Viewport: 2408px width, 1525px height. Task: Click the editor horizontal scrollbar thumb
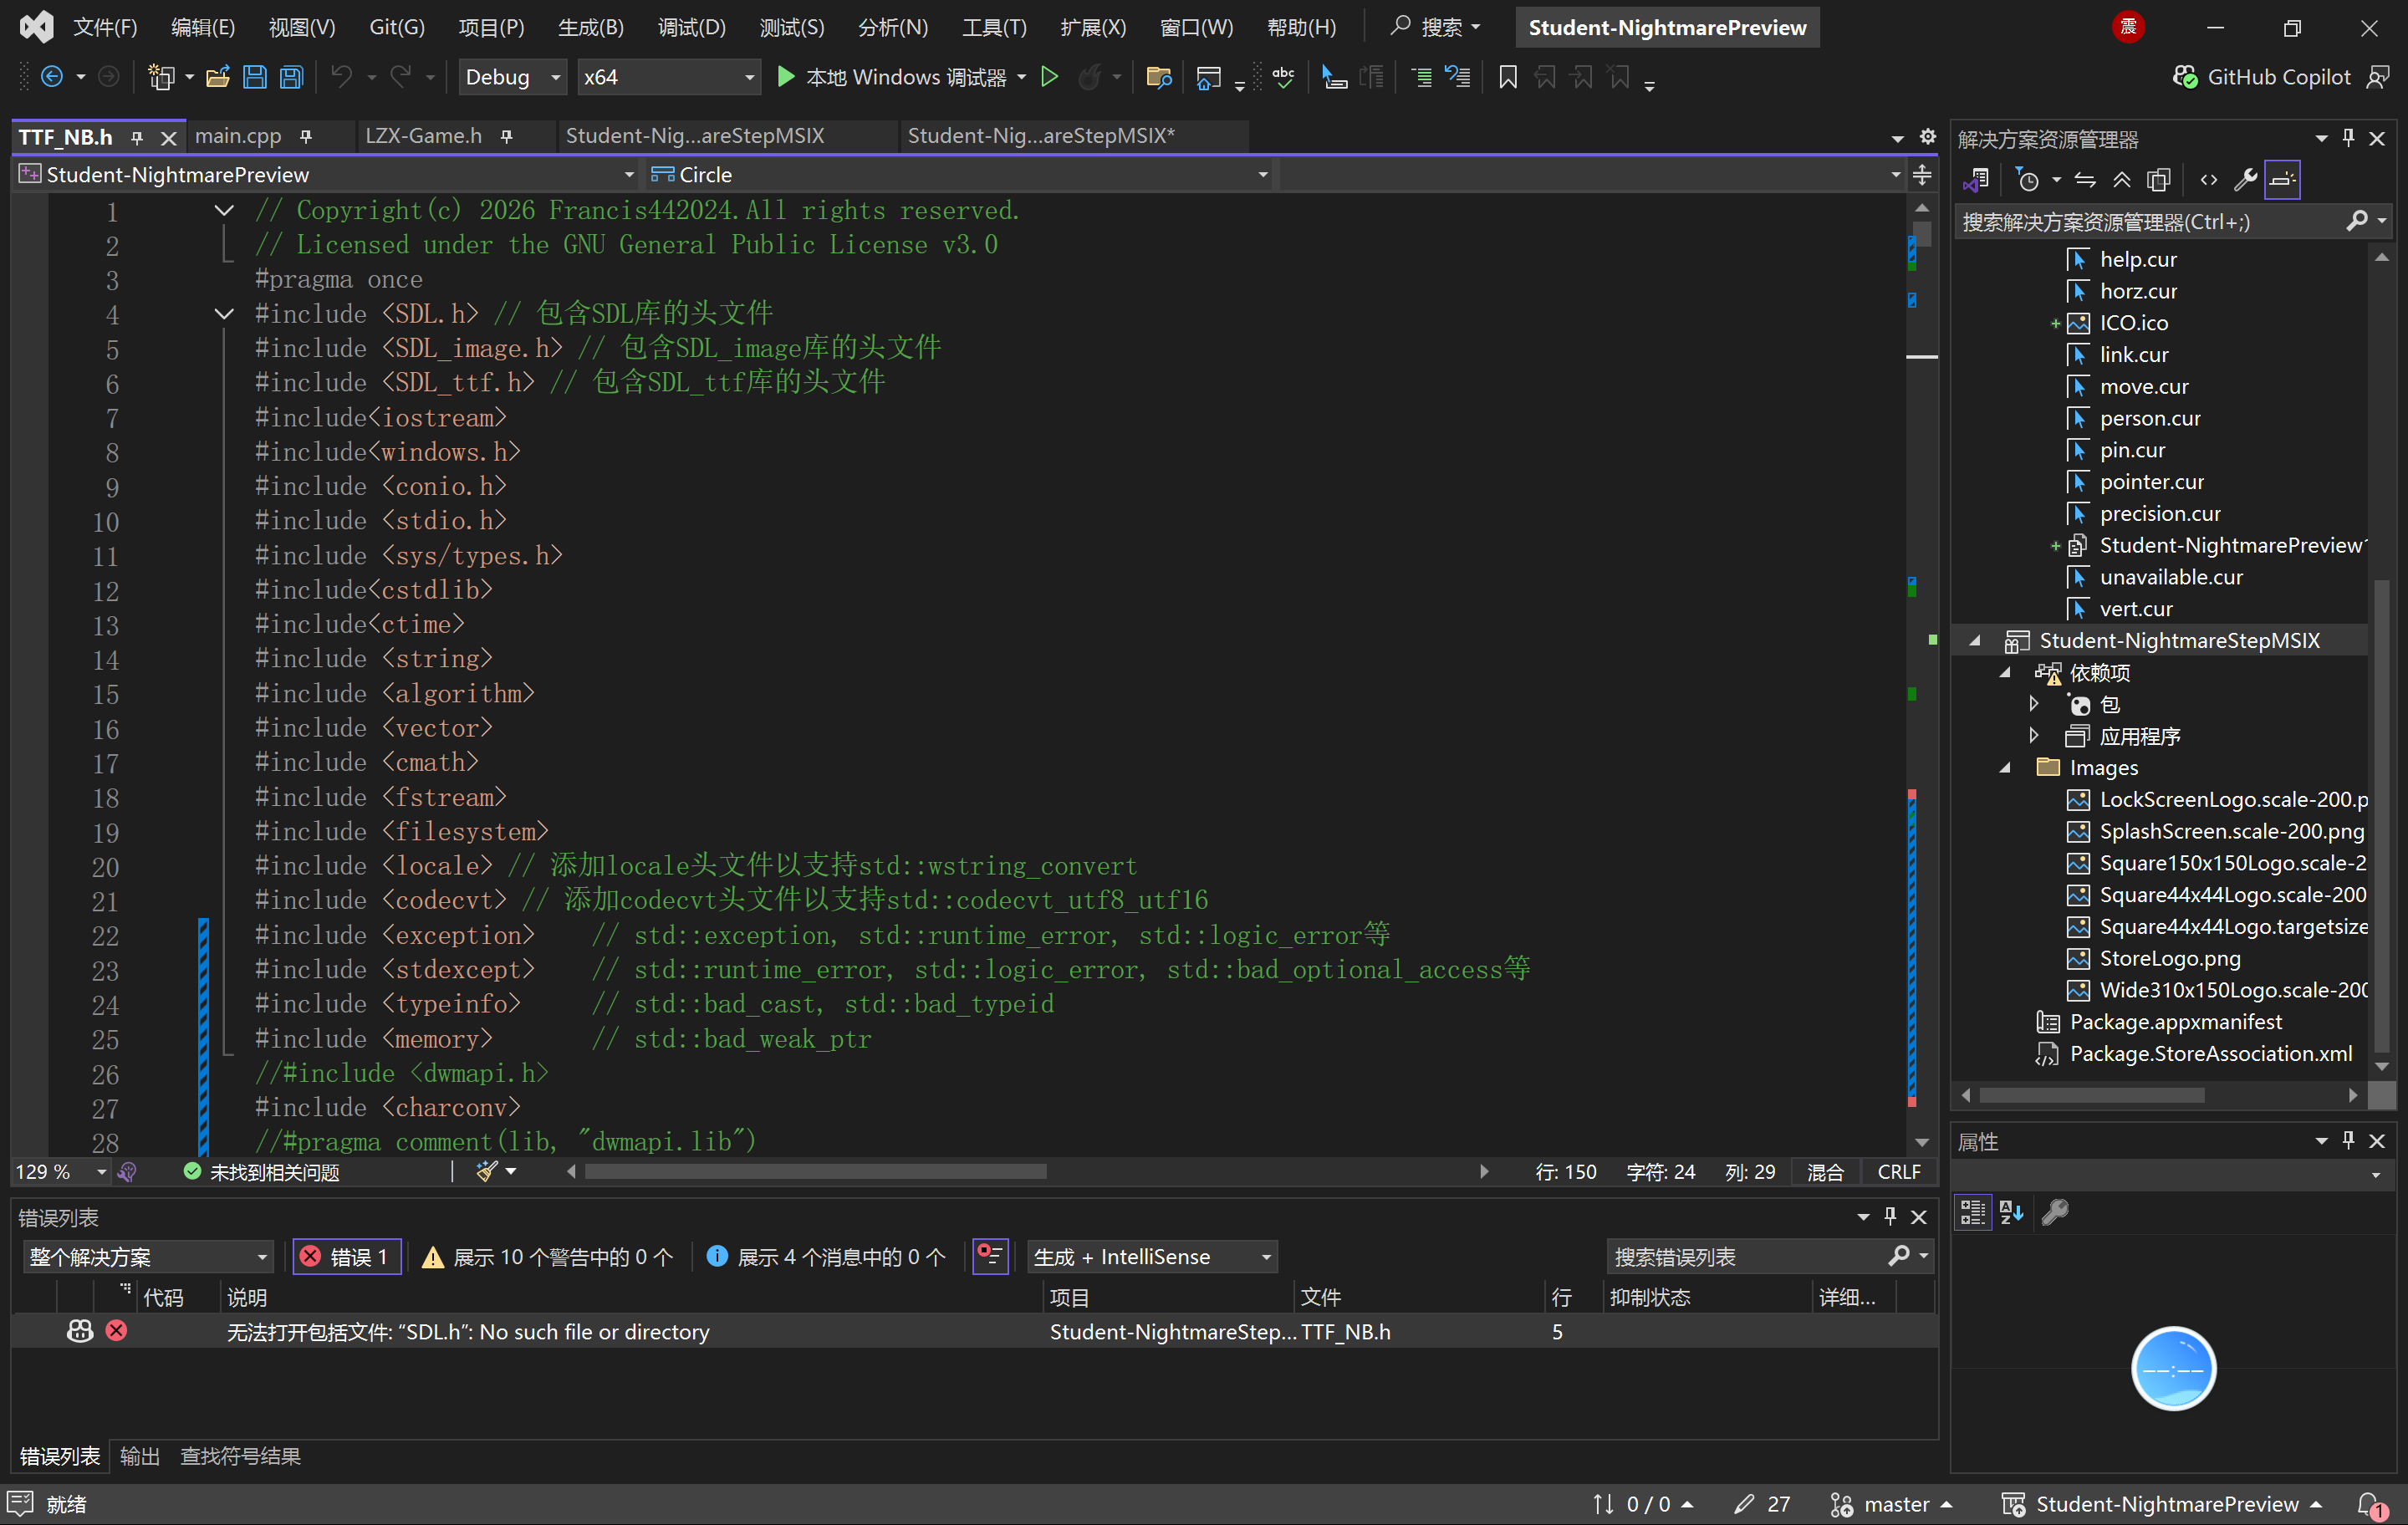[x=815, y=1172]
